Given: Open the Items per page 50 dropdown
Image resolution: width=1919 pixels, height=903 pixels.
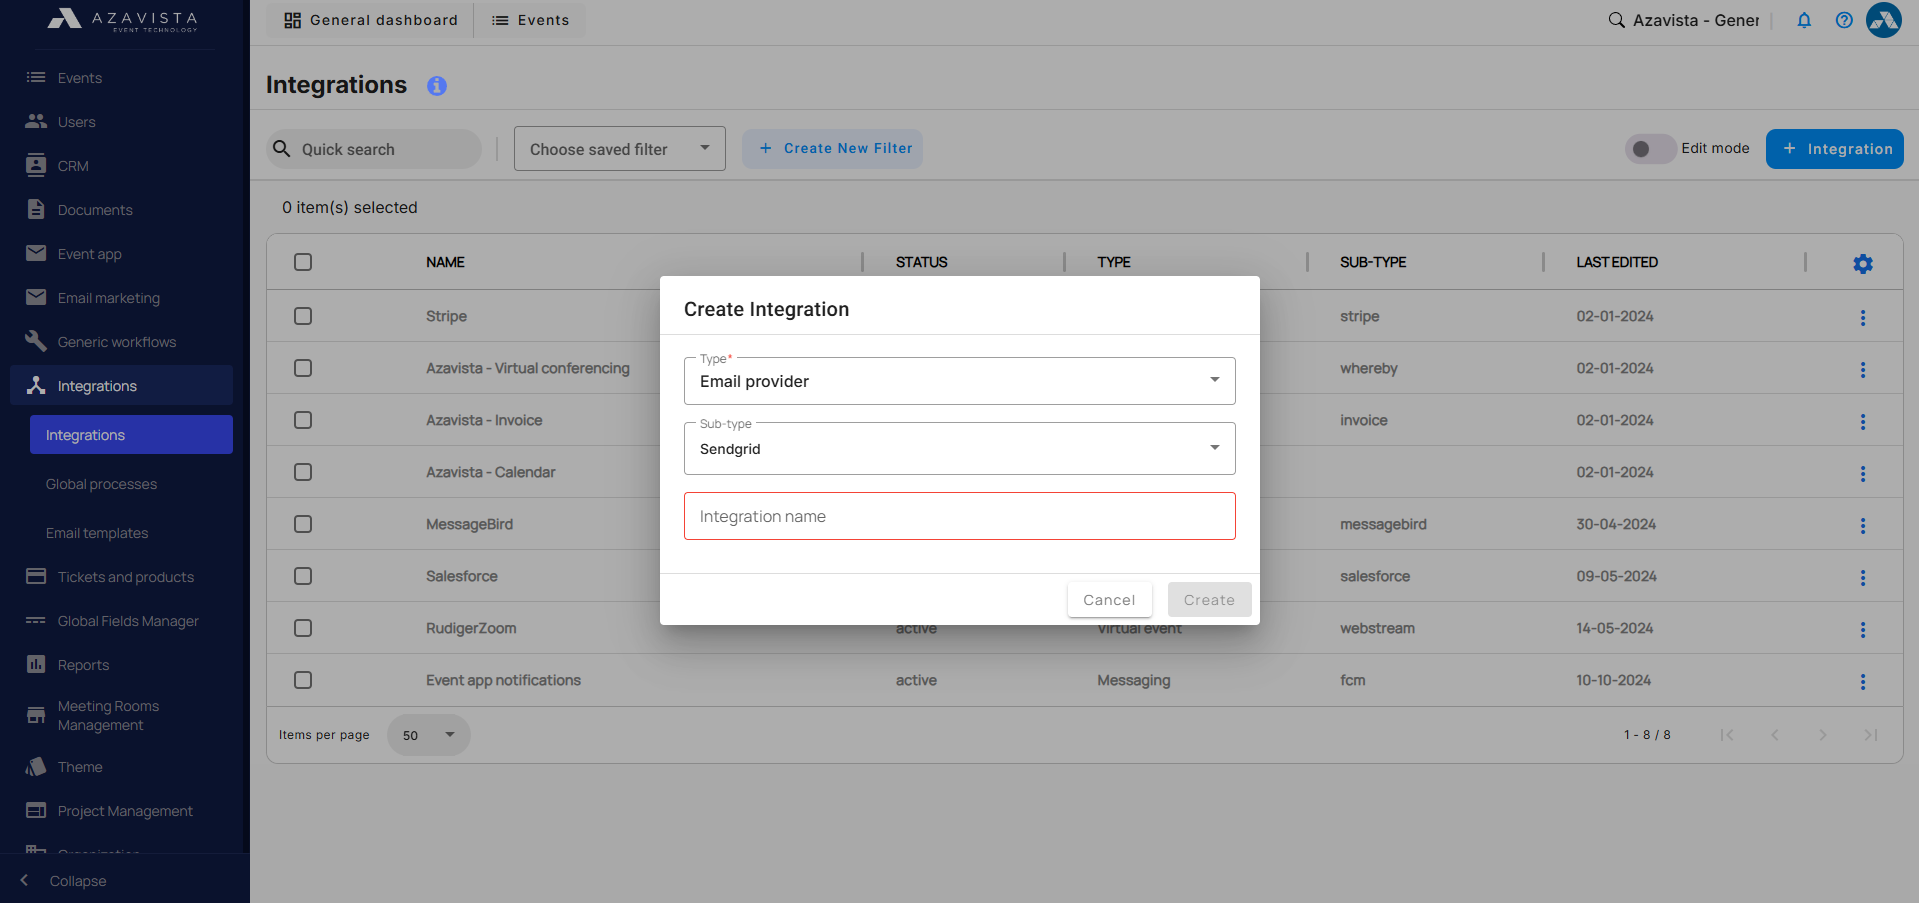Looking at the screenshot, I should (428, 735).
